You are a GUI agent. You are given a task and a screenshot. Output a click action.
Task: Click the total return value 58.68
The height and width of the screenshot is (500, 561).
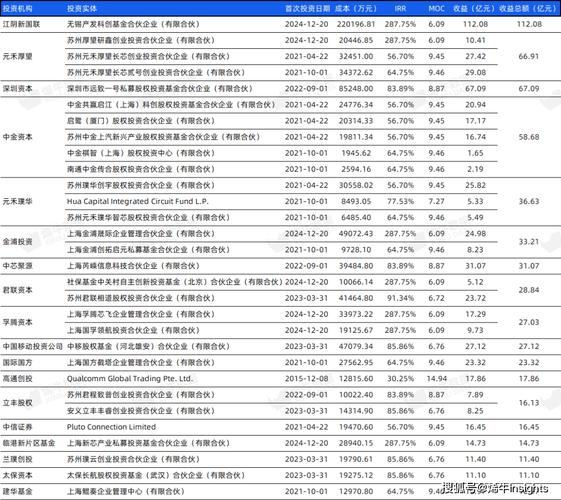[x=529, y=137]
